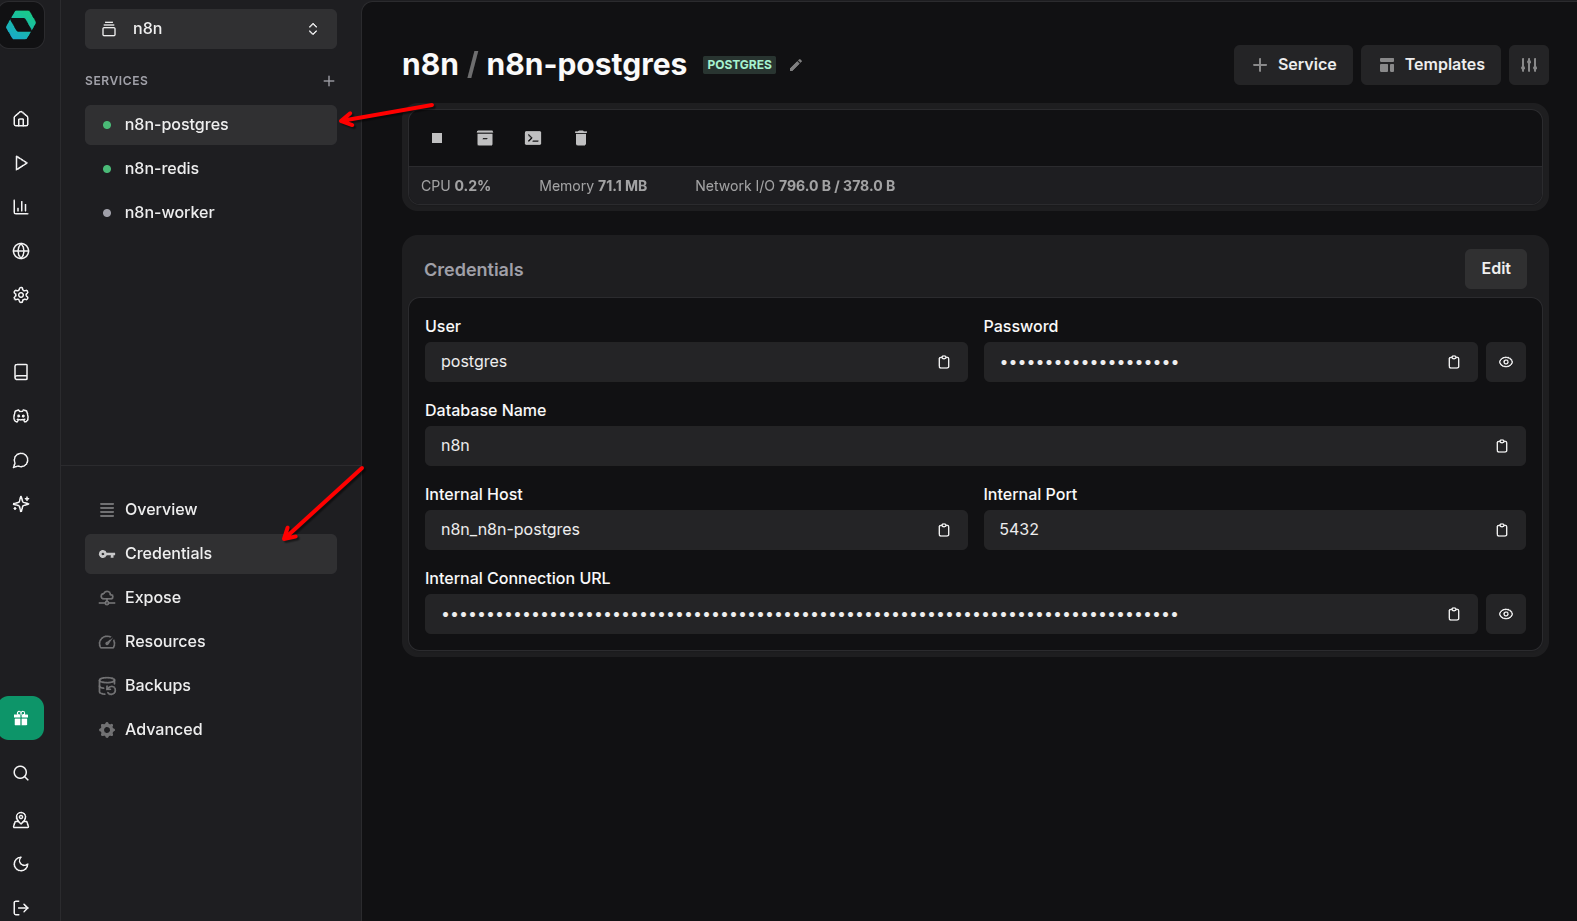1577x921 pixels.
Task: Open the n8n project dropdown
Action: click(x=211, y=29)
